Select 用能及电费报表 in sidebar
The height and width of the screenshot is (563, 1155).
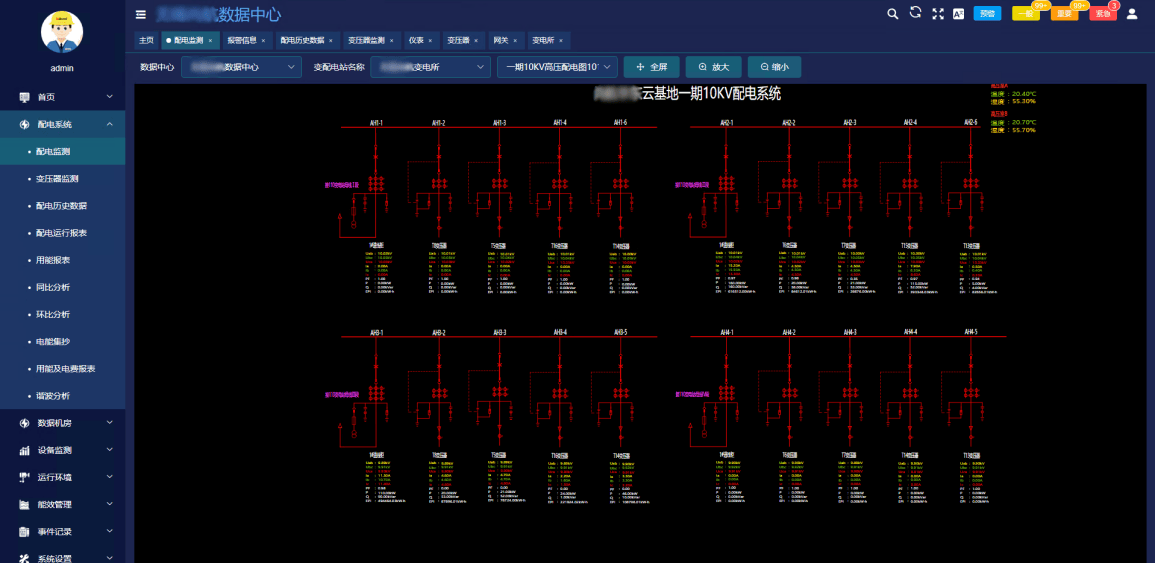tap(63, 368)
